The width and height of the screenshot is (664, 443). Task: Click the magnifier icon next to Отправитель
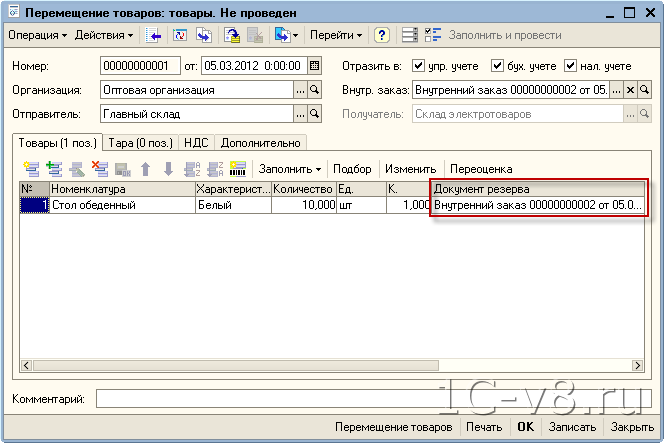pyautogui.click(x=314, y=114)
